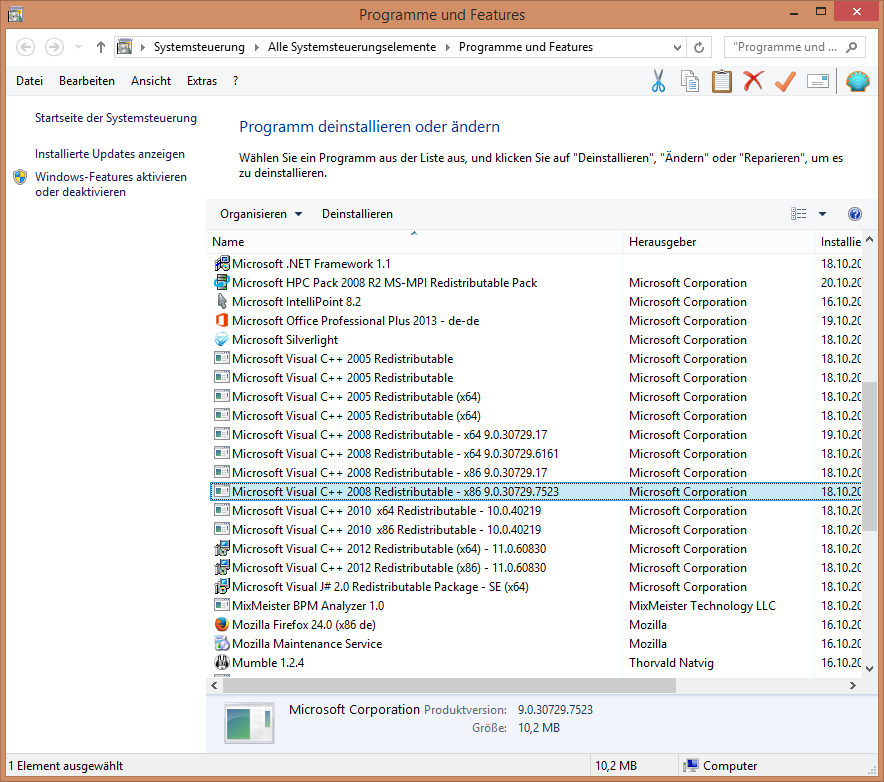This screenshot has height=782, width=884.
Task: Click the shell icon in toolbar
Action: tap(858, 81)
